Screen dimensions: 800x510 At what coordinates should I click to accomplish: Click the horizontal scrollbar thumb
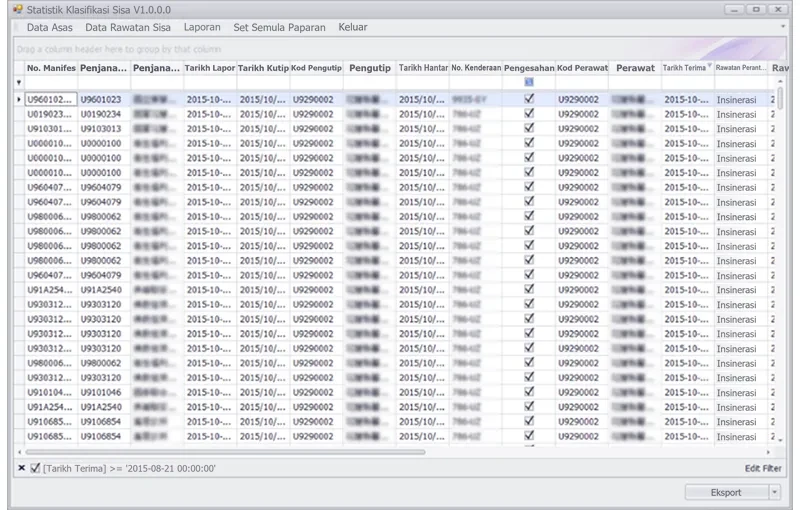pyautogui.click(x=225, y=452)
